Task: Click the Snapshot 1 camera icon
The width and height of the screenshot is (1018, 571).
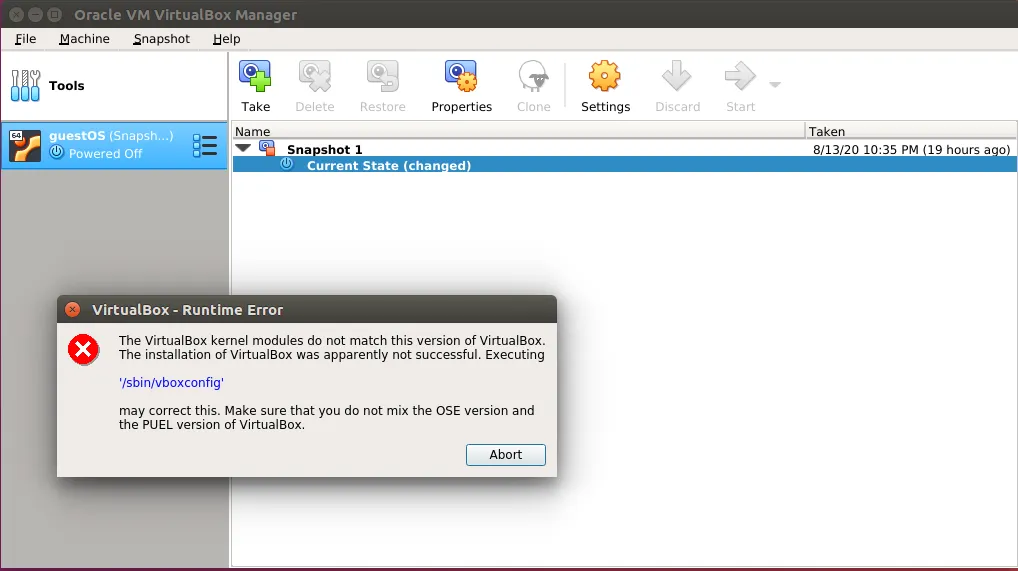Action: coord(267,148)
